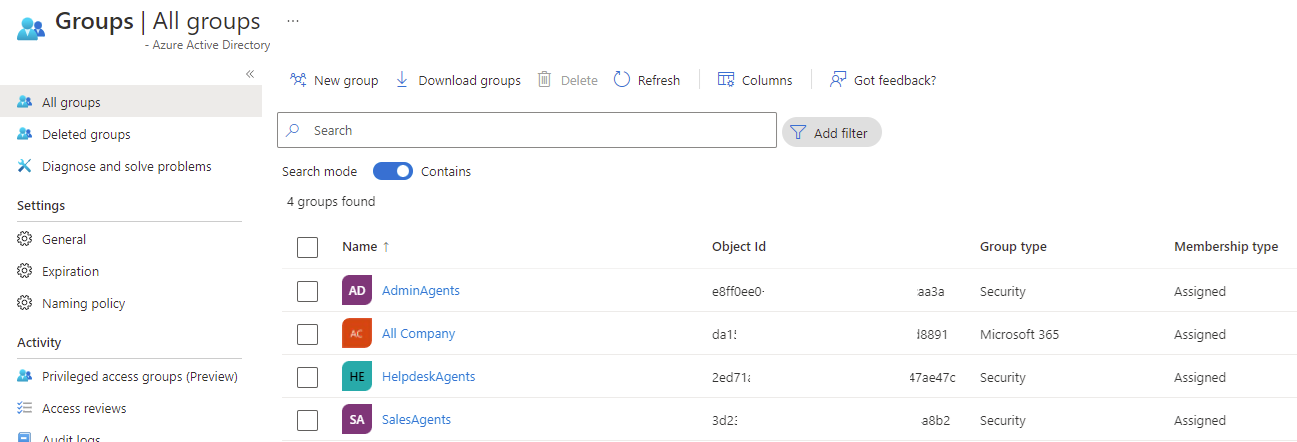Click the Object Id column header

point(739,247)
